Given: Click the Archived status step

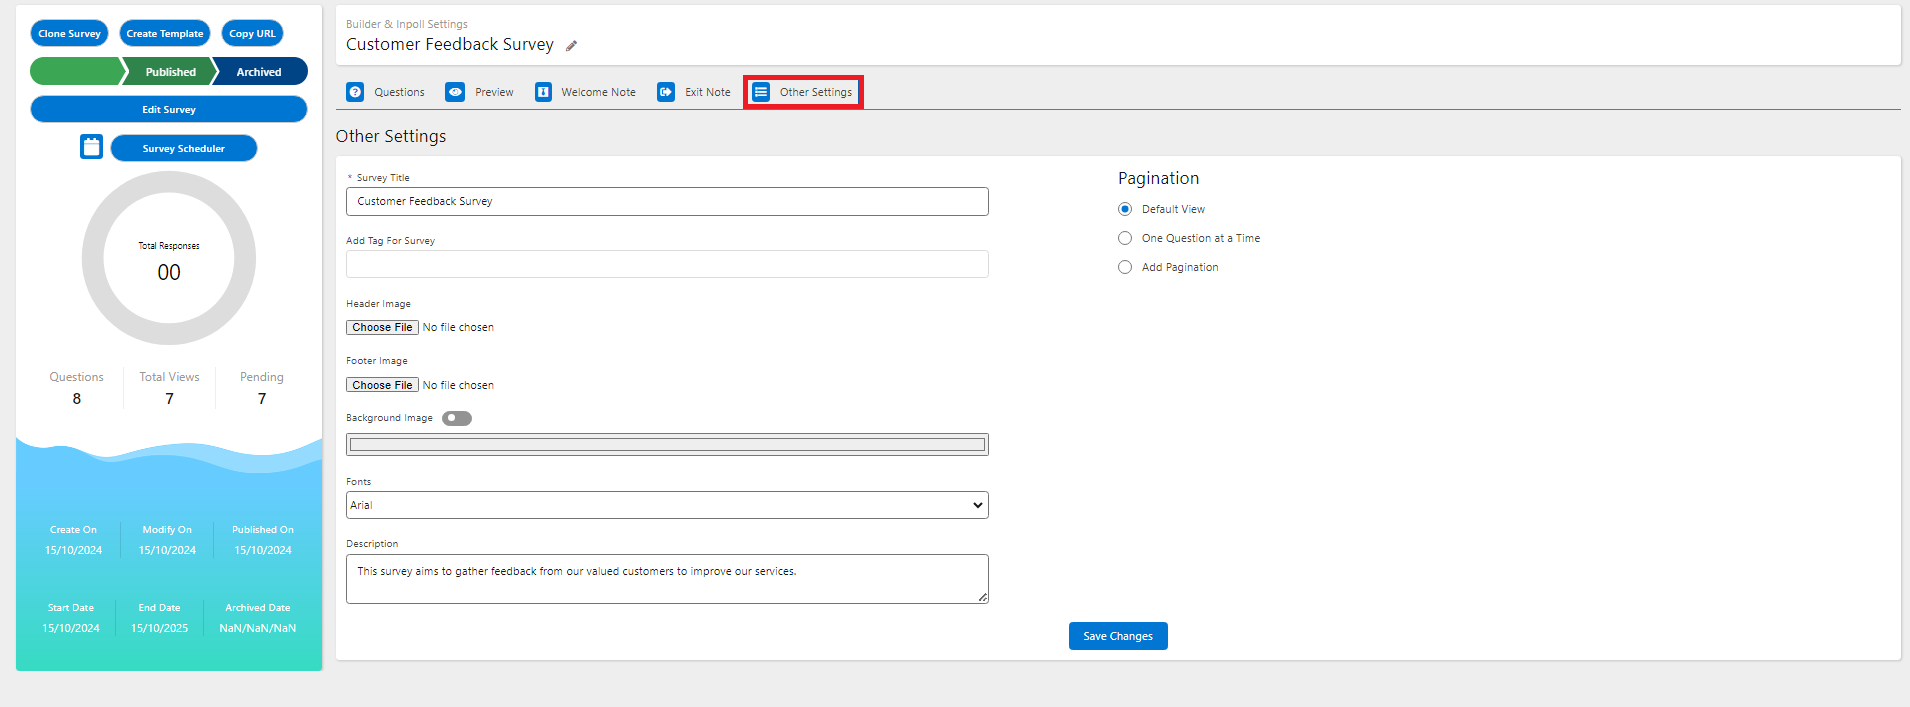Looking at the screenshot, I should pyautogui.click(x=260, y=72).
